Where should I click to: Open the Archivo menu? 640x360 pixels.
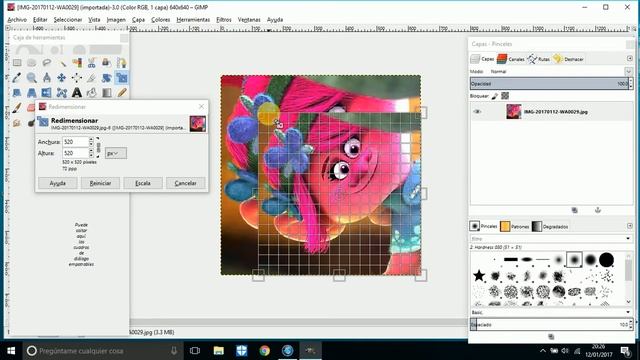click(17, 20)
